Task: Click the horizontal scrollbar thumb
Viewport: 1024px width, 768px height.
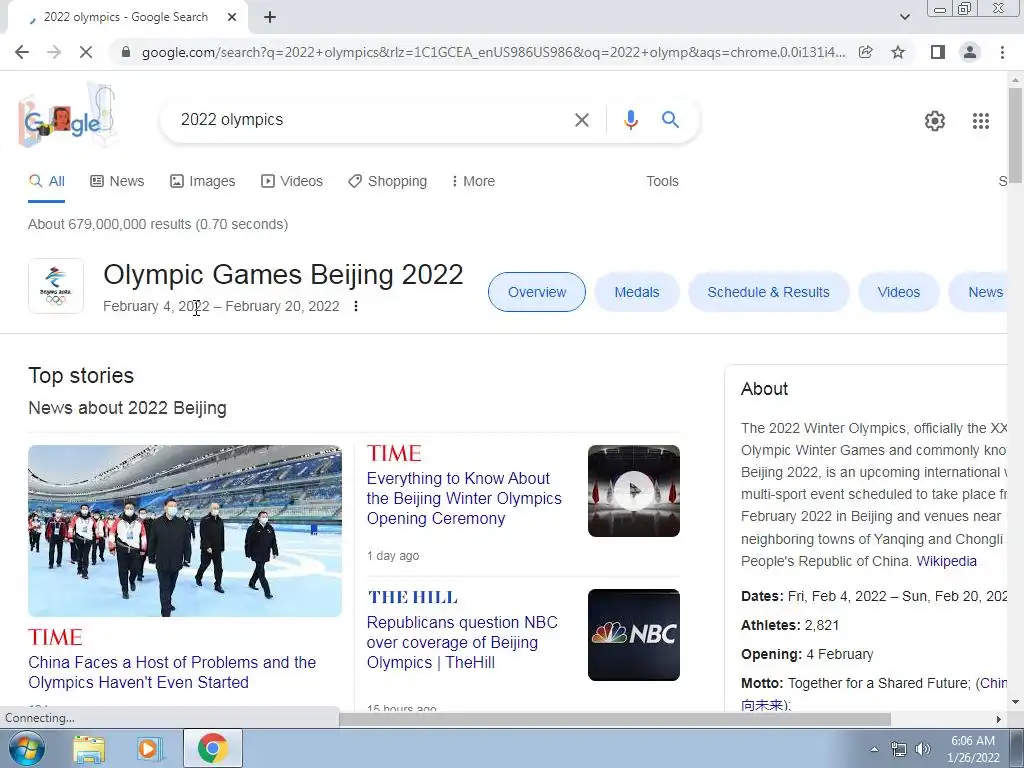Action: coord(615,719)
